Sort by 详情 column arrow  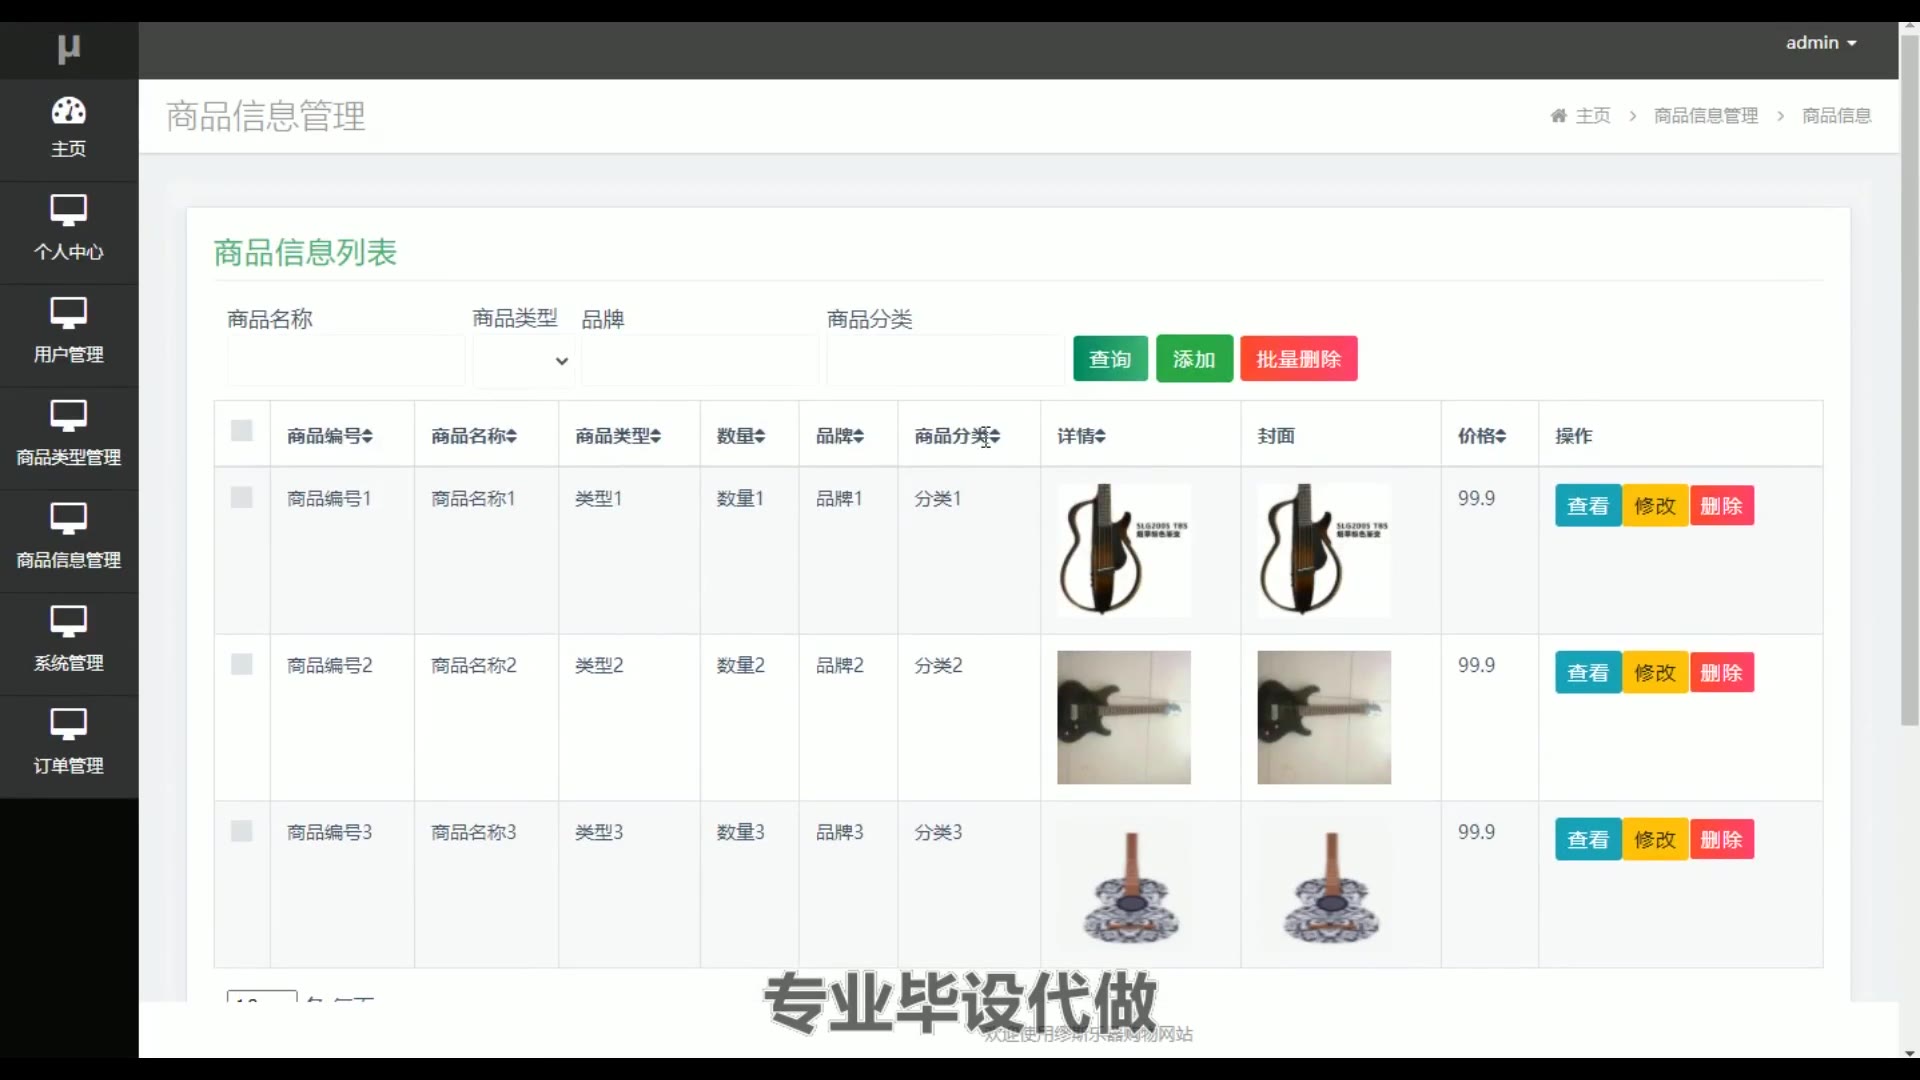click(x=1100, y=436)
